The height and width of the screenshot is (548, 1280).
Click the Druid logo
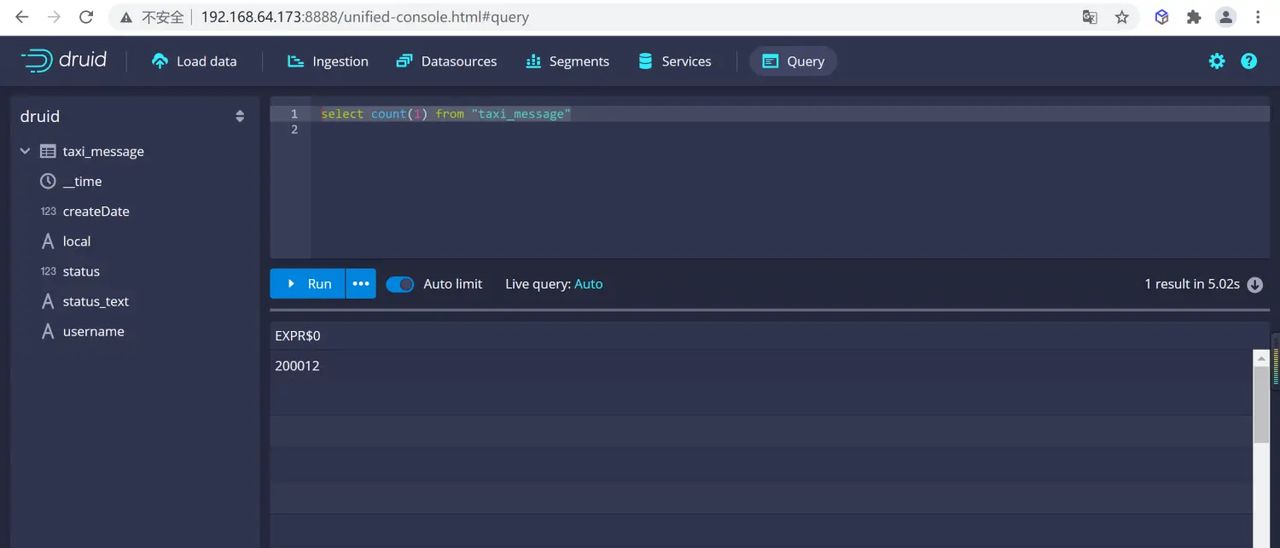point(63,60)
